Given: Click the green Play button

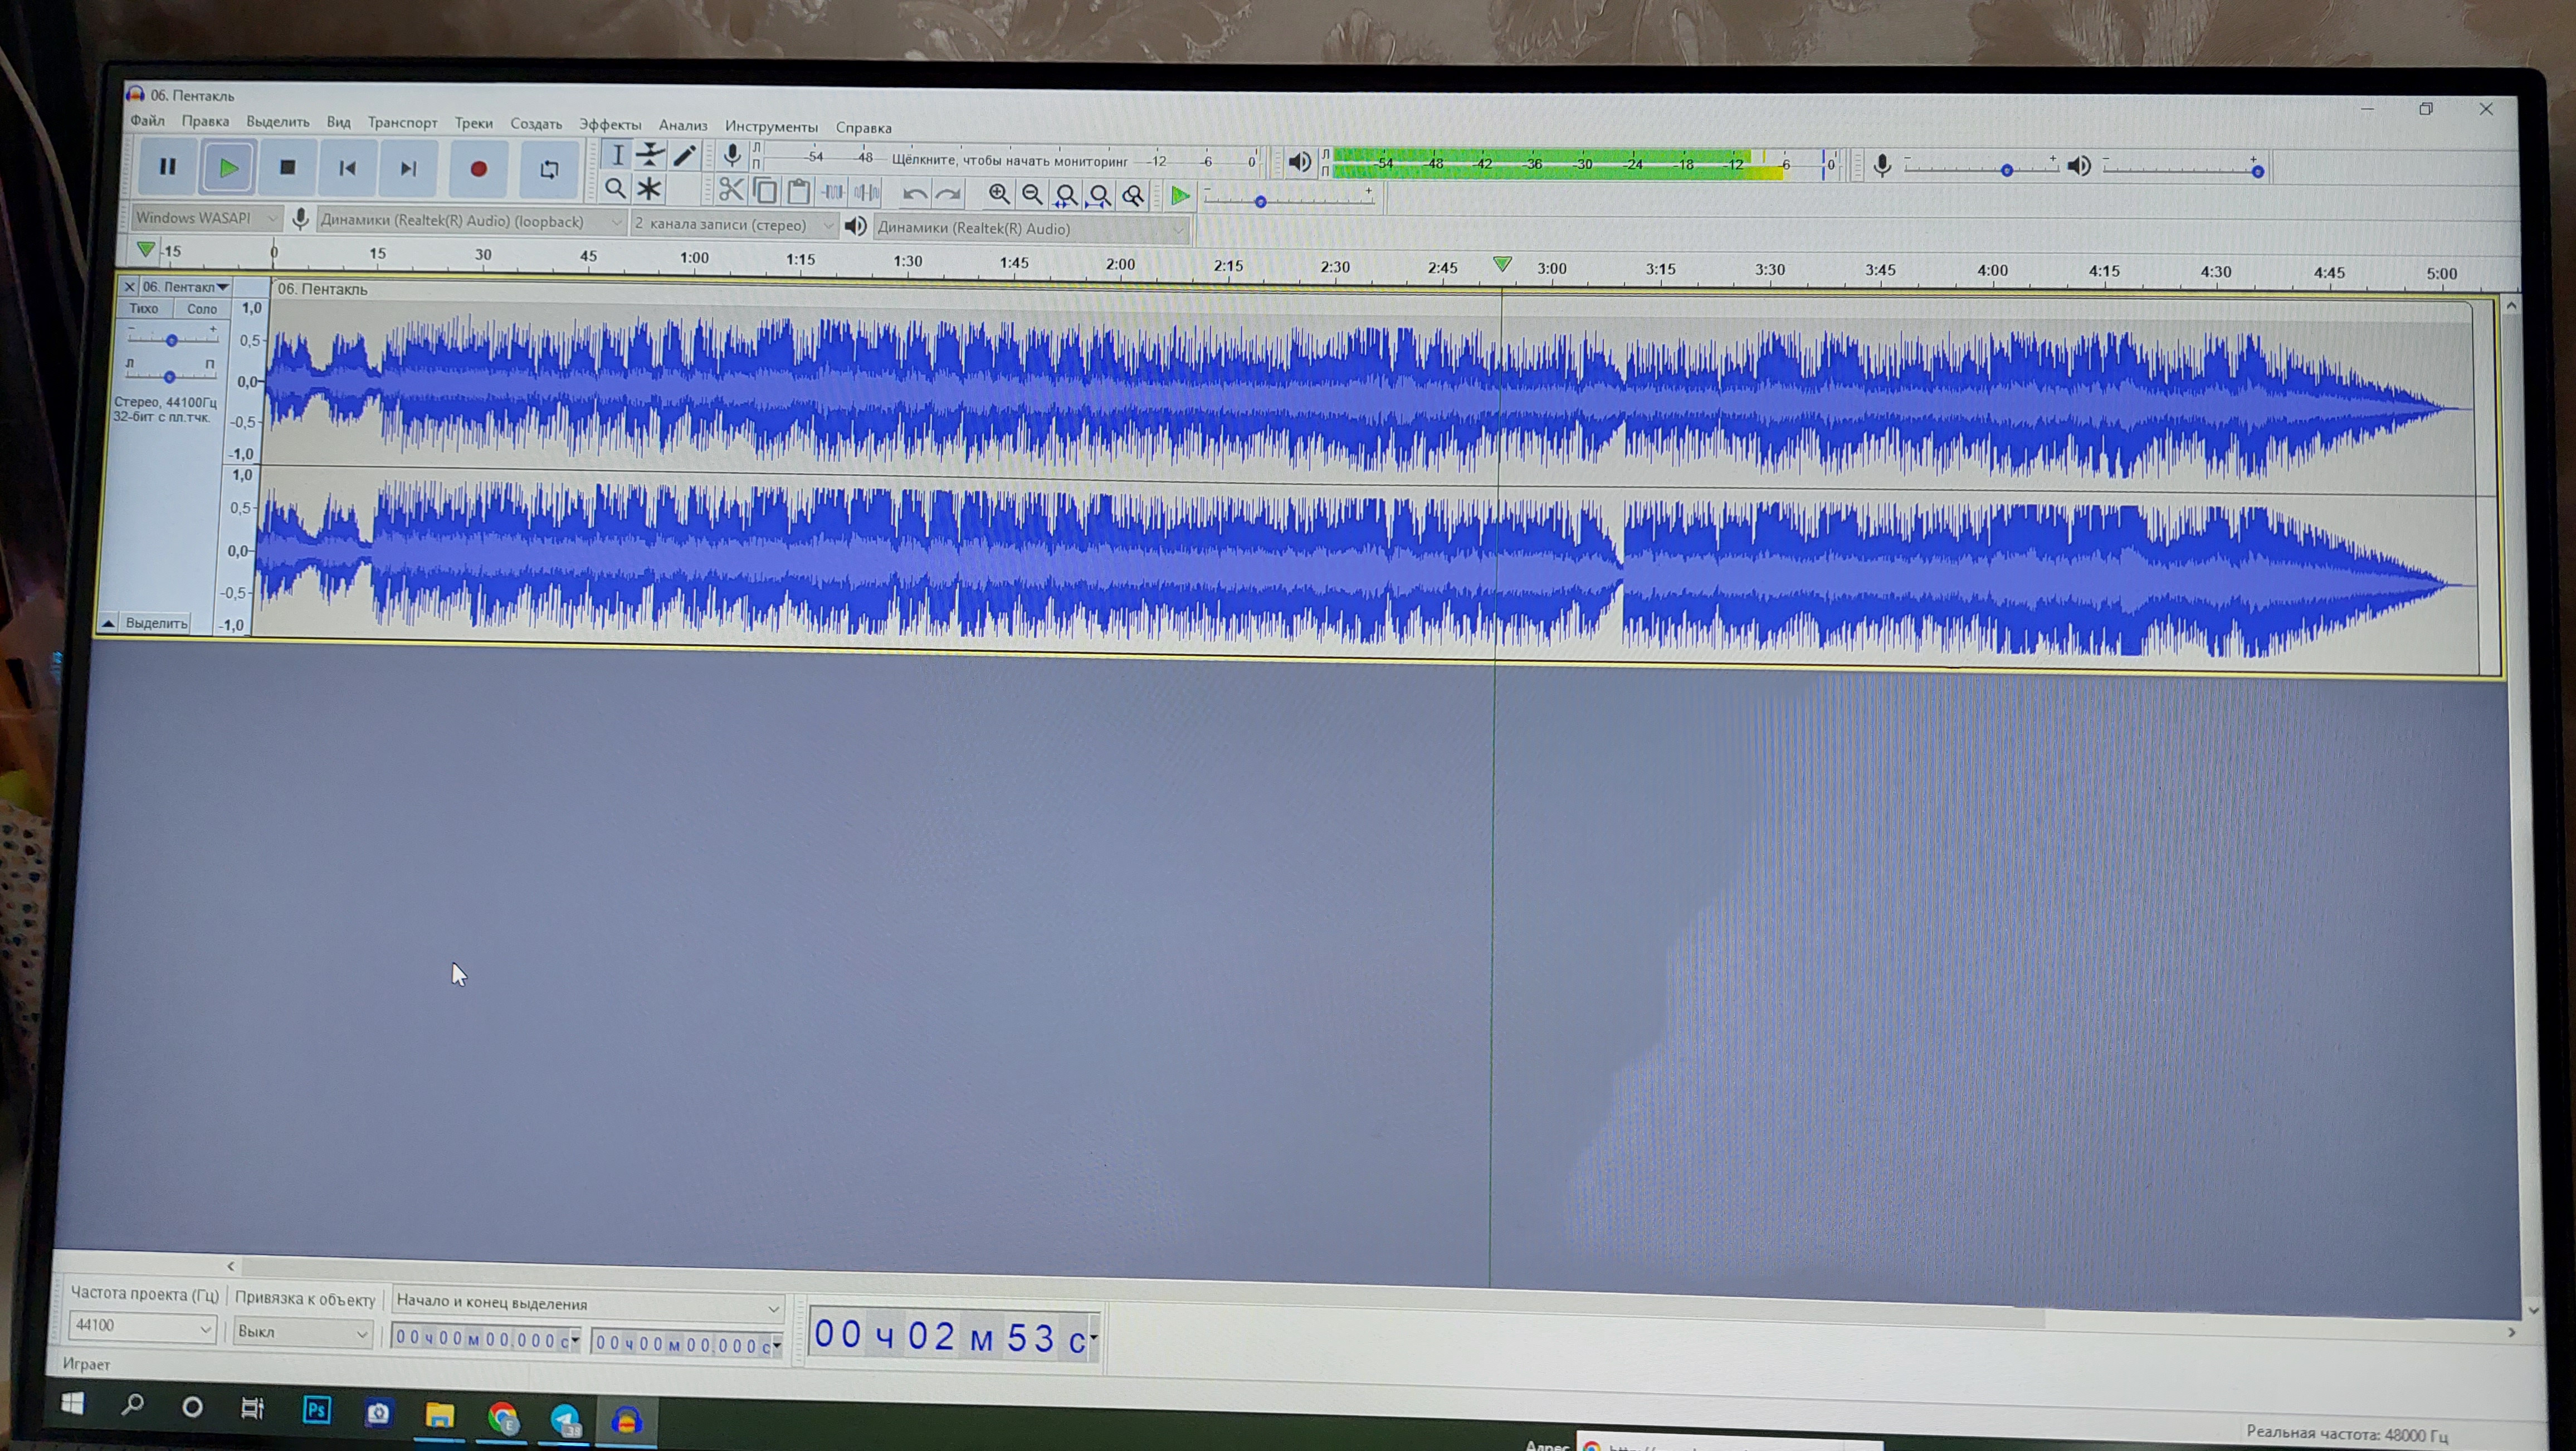Looking at the screenshot, I should point(228,167).
